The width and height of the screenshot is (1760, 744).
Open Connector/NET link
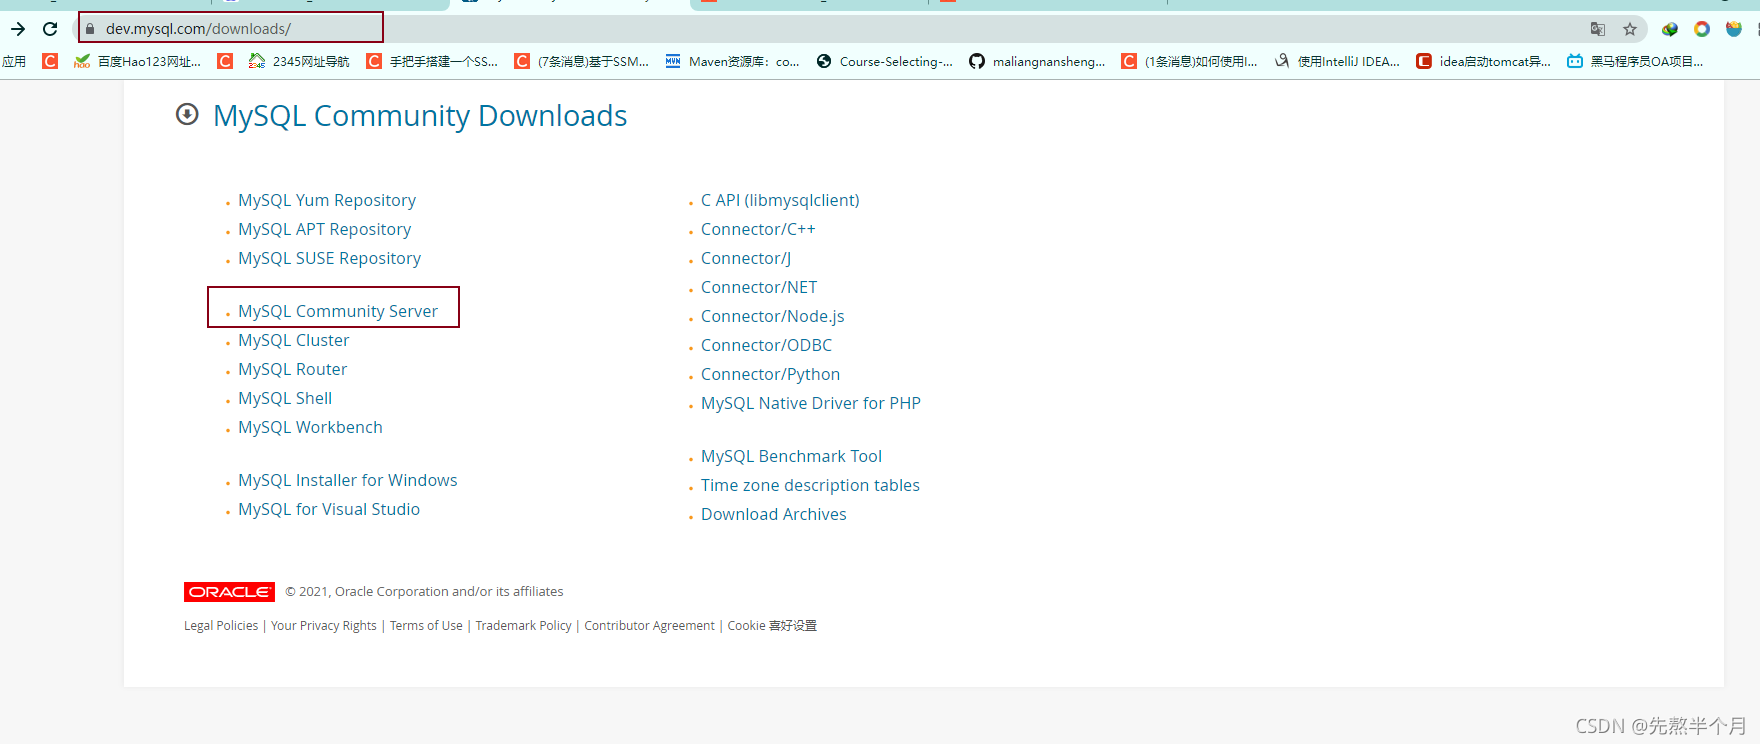(x=759, y=287)
